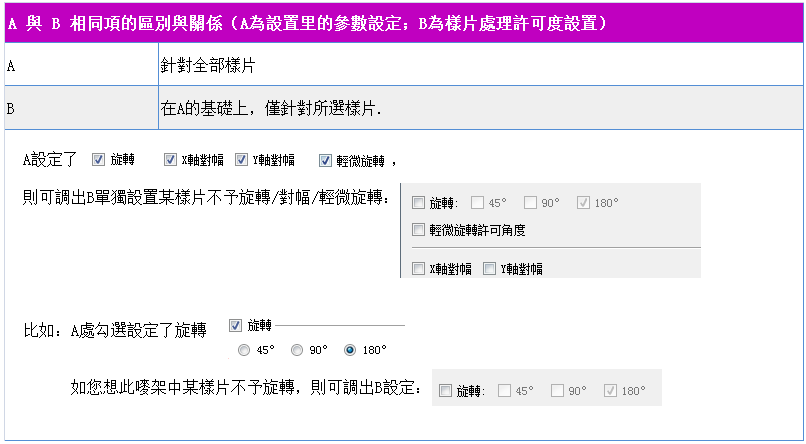Check 旋轉 in the bottom gray B設定 panel
806x444 pixels.
(446, 391)
